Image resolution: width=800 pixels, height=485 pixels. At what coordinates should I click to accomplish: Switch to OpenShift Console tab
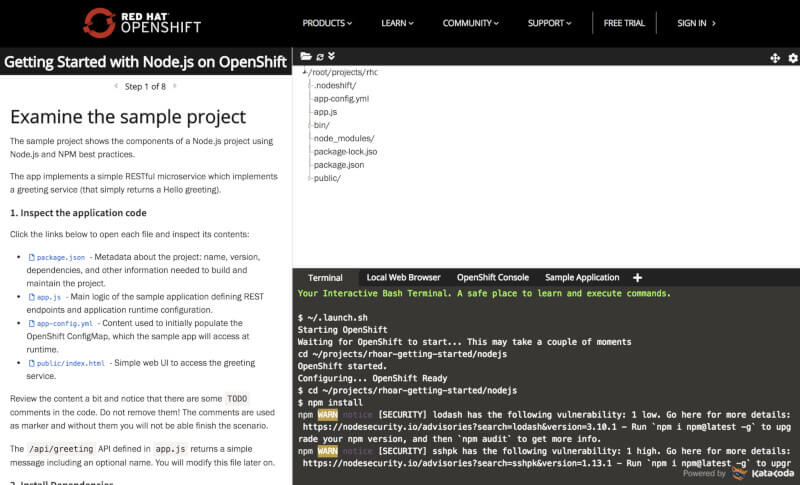pos(493,277)
